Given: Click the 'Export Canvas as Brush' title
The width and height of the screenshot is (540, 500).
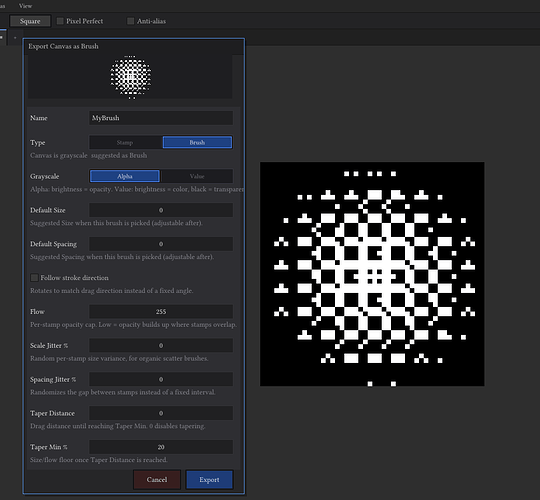Looking at the screenshot, I should pos(63,46).
